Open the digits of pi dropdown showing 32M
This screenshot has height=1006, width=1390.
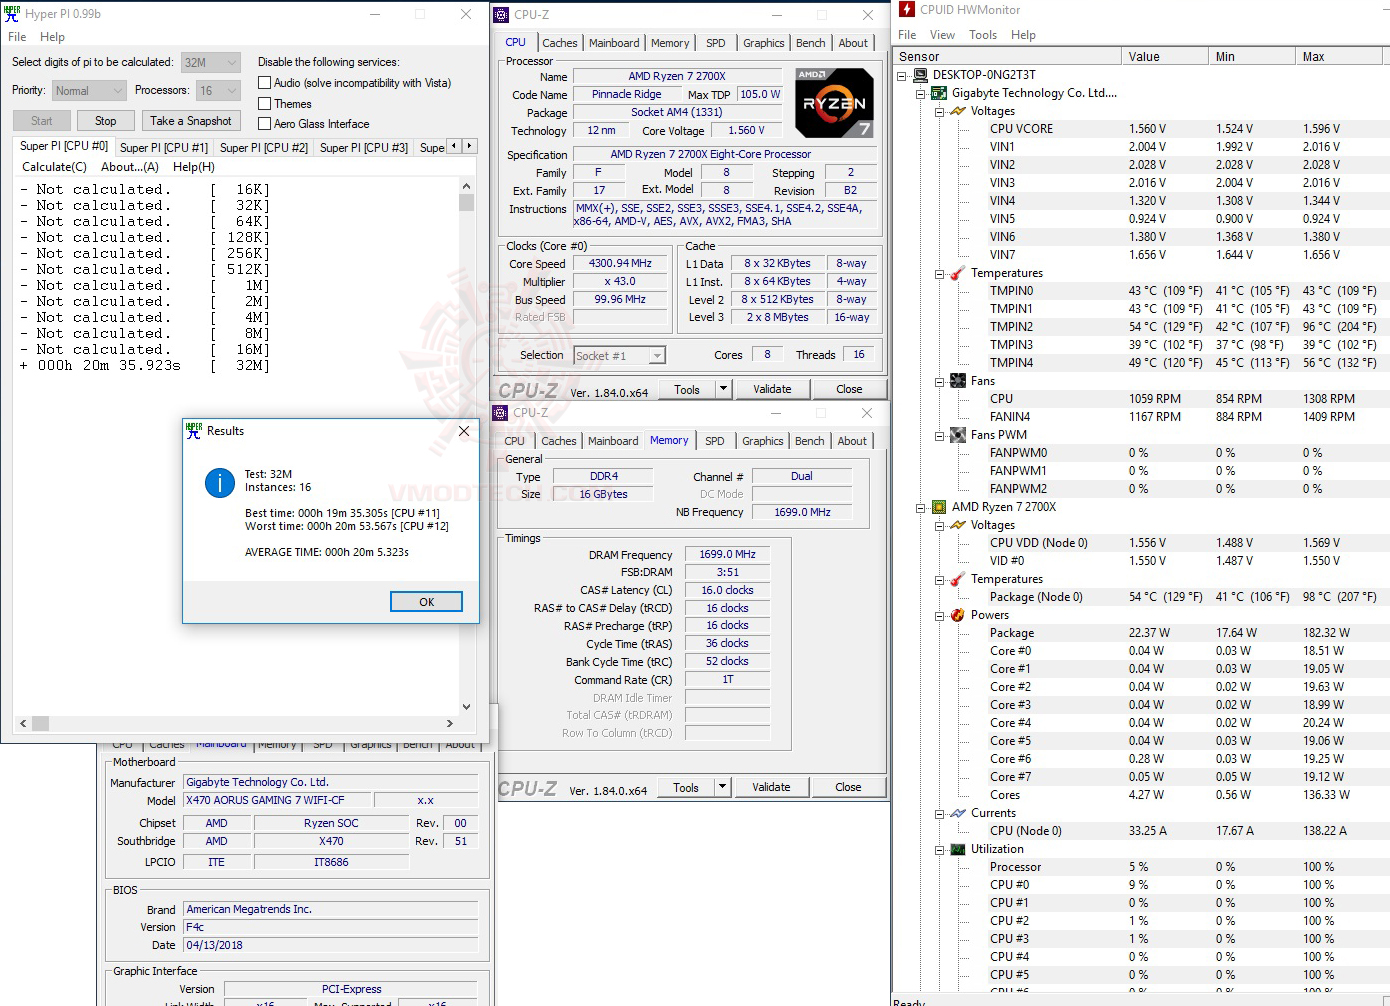211,62
